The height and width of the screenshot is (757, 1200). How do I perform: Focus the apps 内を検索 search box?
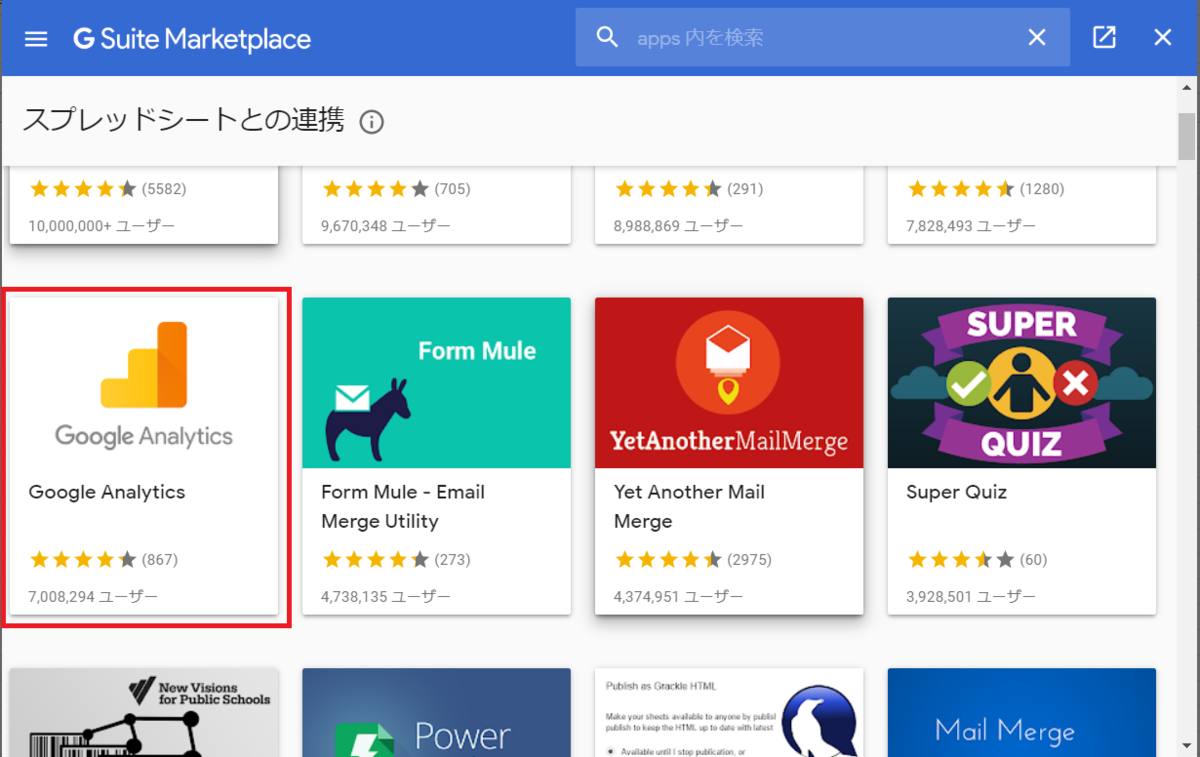point(822,38)
